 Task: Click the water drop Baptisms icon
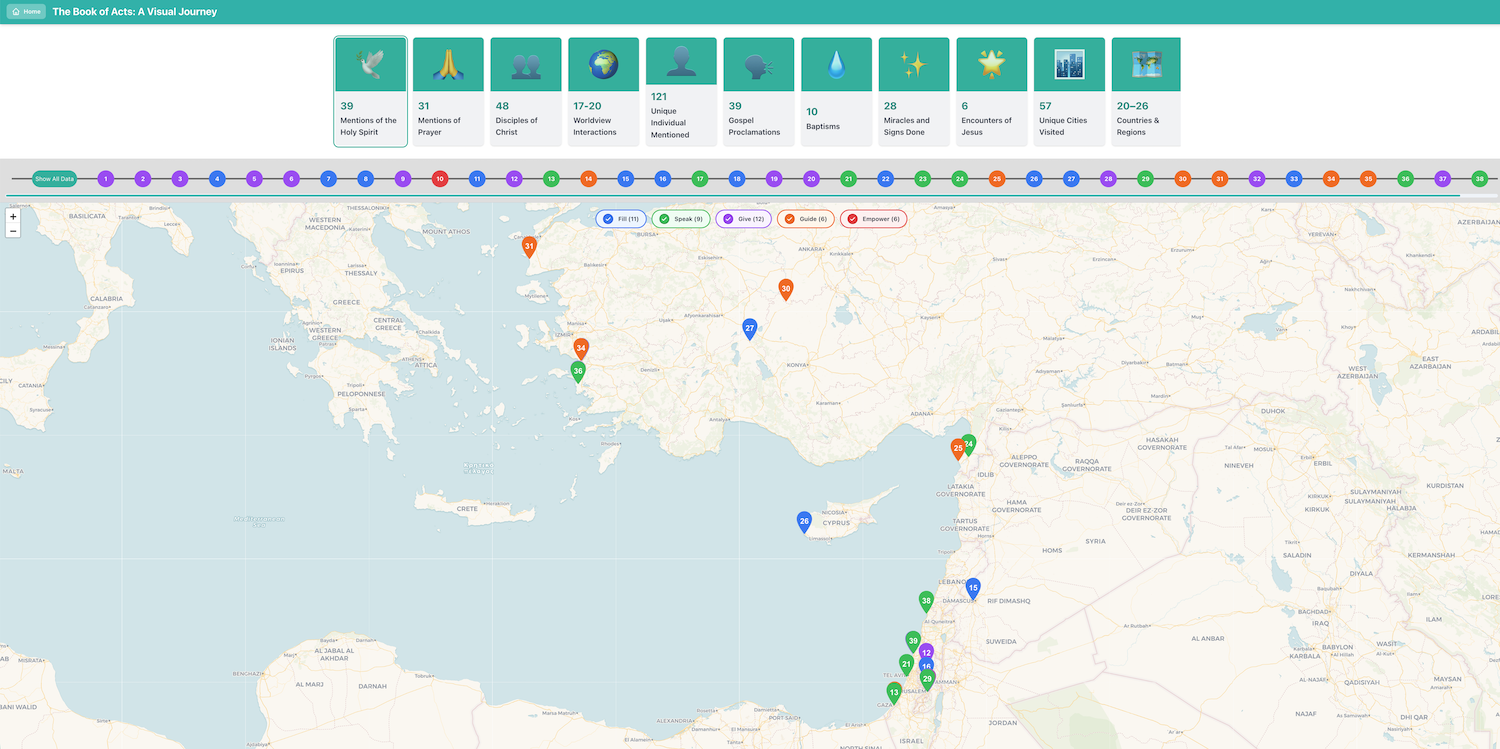click(836, 65)
